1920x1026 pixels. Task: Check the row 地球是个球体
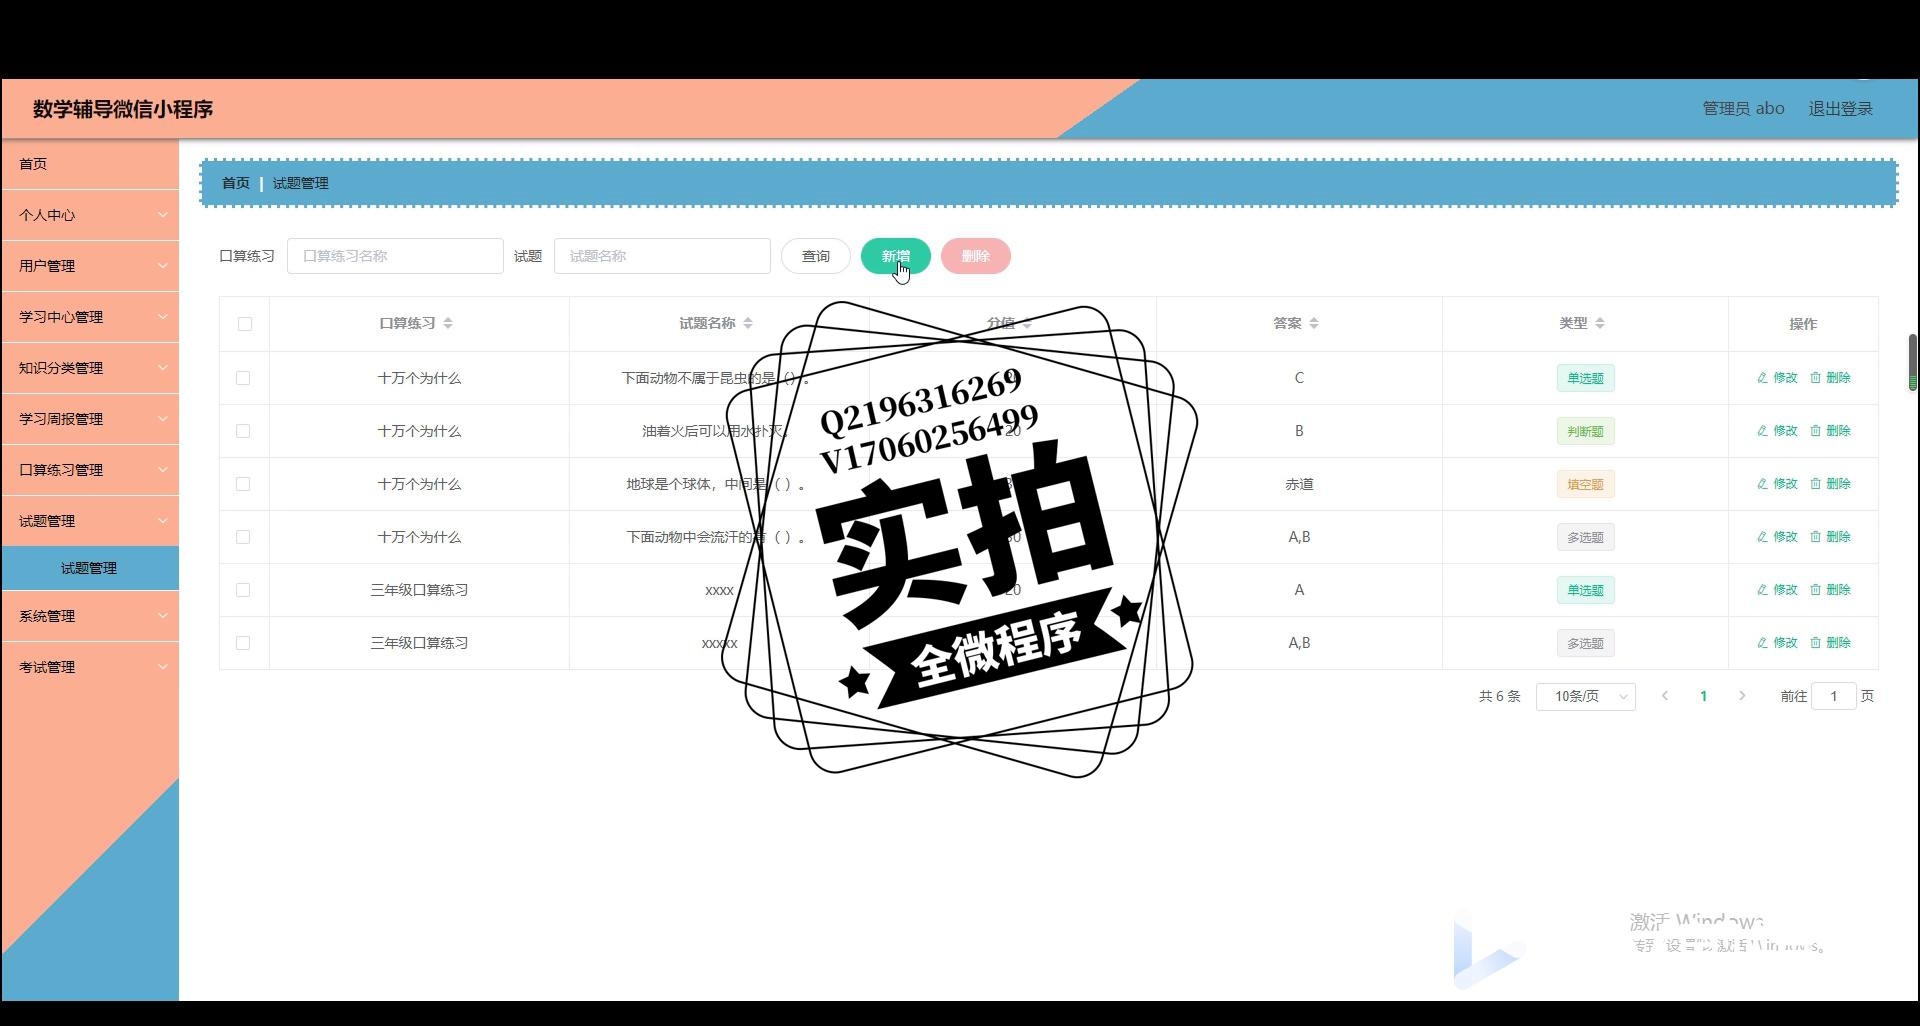243,484
